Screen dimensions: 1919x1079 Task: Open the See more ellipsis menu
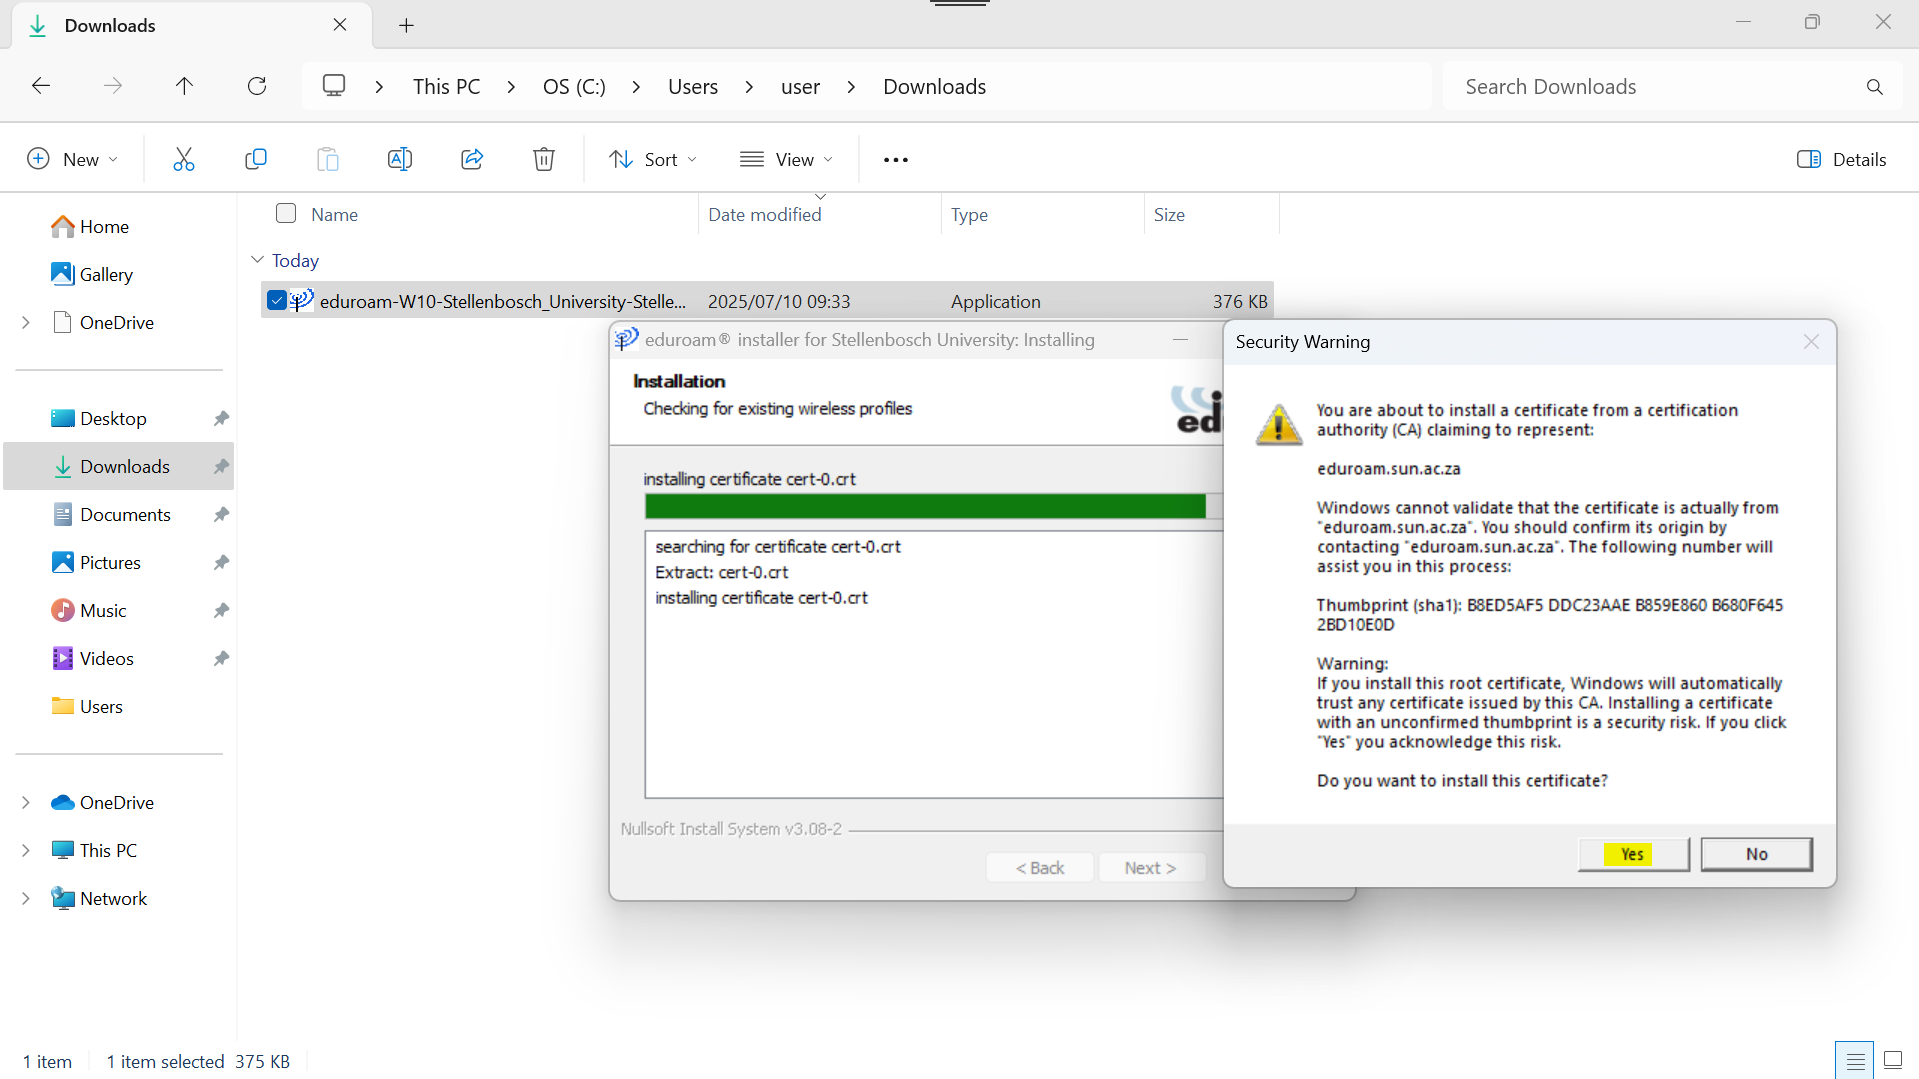[x=896, y=160]
